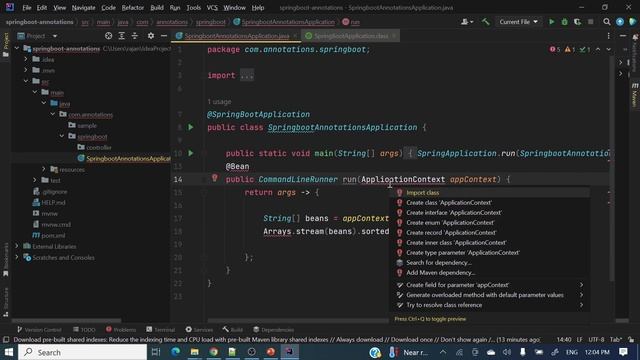Toggle Bookmarks tool window sidebar button
The image size is (640, 360).
(6, 260)
